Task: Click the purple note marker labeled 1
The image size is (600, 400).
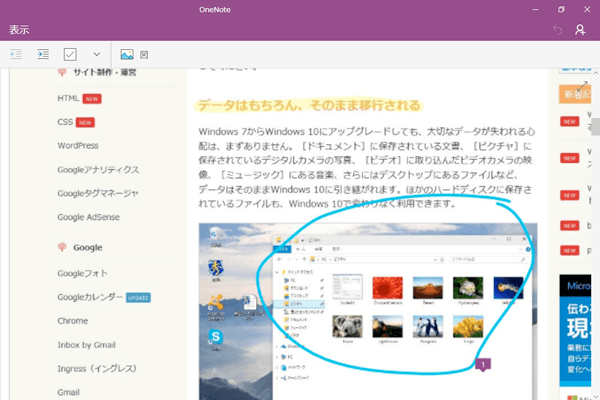Action: (x=483, y=364)
